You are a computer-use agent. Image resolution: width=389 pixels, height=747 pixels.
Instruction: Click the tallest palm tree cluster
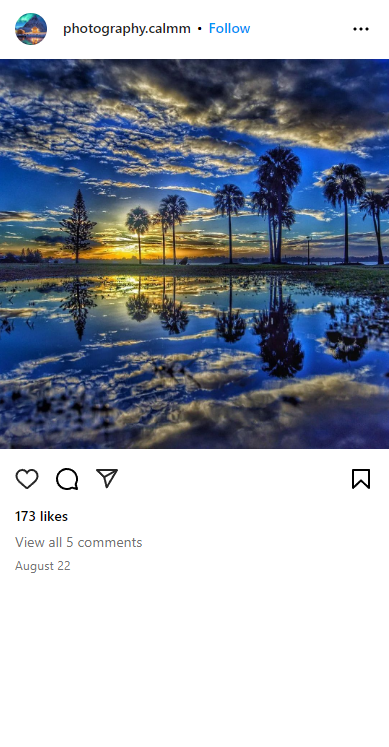tap(276, 204)
